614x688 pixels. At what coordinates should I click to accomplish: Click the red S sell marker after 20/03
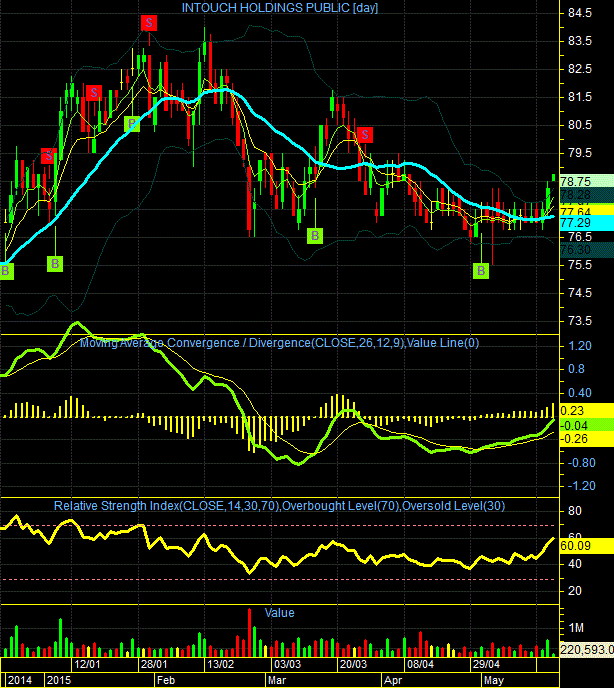pos(365,135)
